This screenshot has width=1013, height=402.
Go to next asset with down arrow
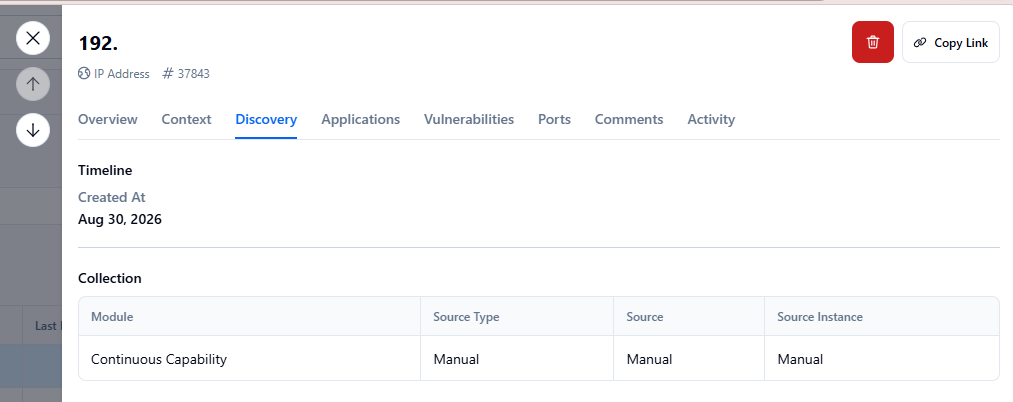(x=33, y=130)
